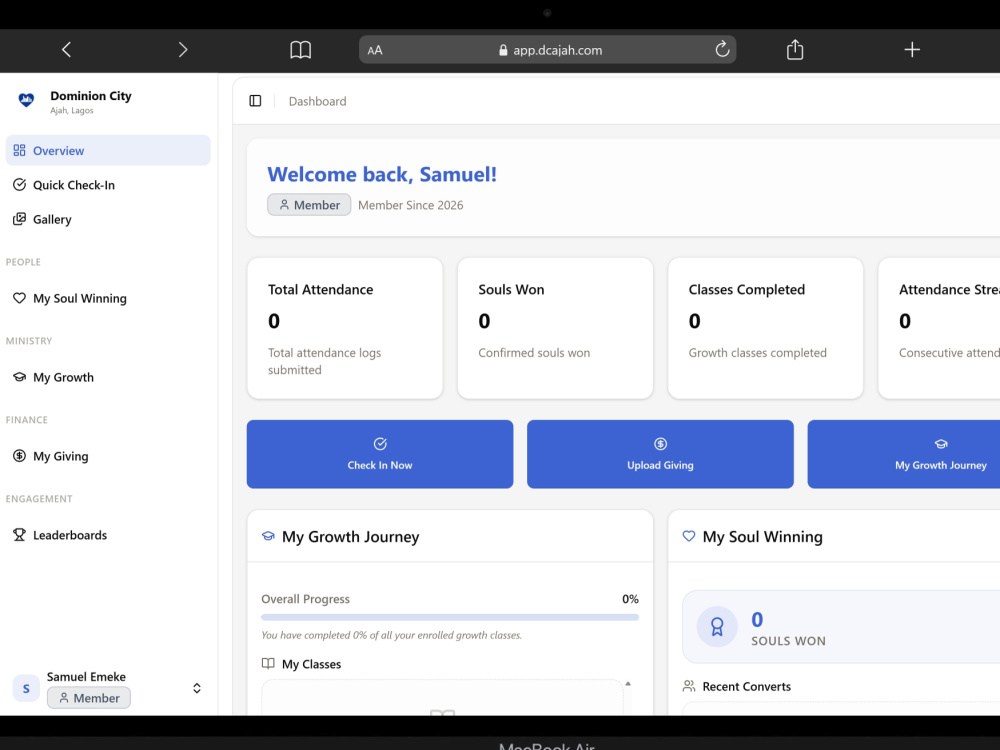This screenshot has height=750, width=1000.
Task: Click the blue My Growth Journey button
Action: coord(904,454)
